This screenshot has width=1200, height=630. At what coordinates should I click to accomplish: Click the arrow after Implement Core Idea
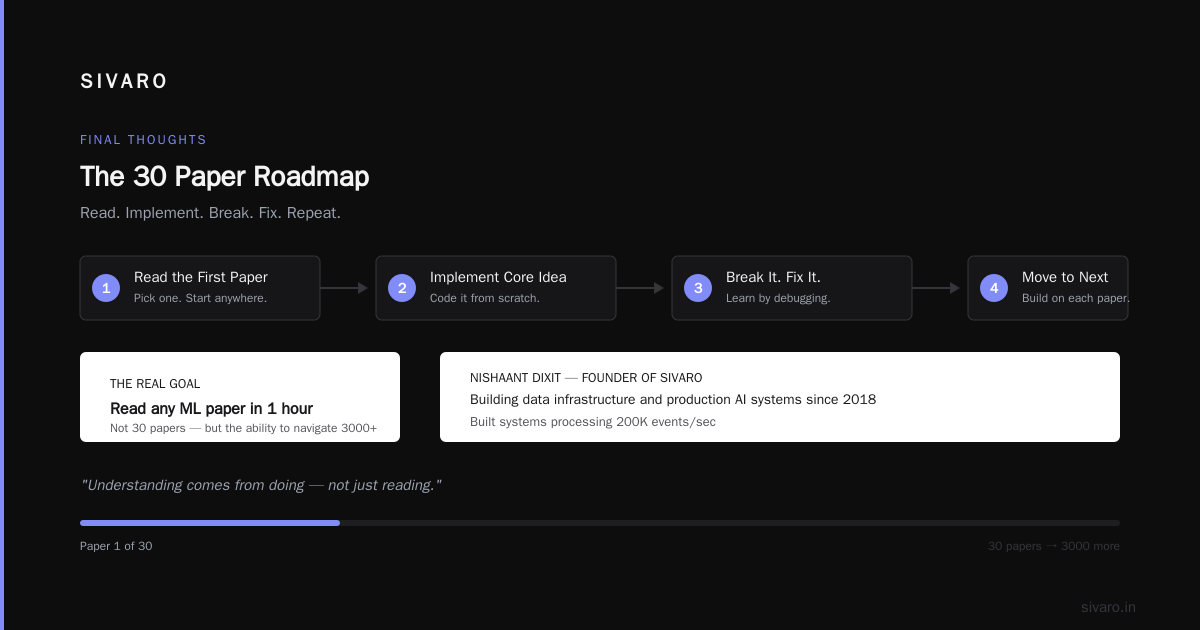coord(640,288)
